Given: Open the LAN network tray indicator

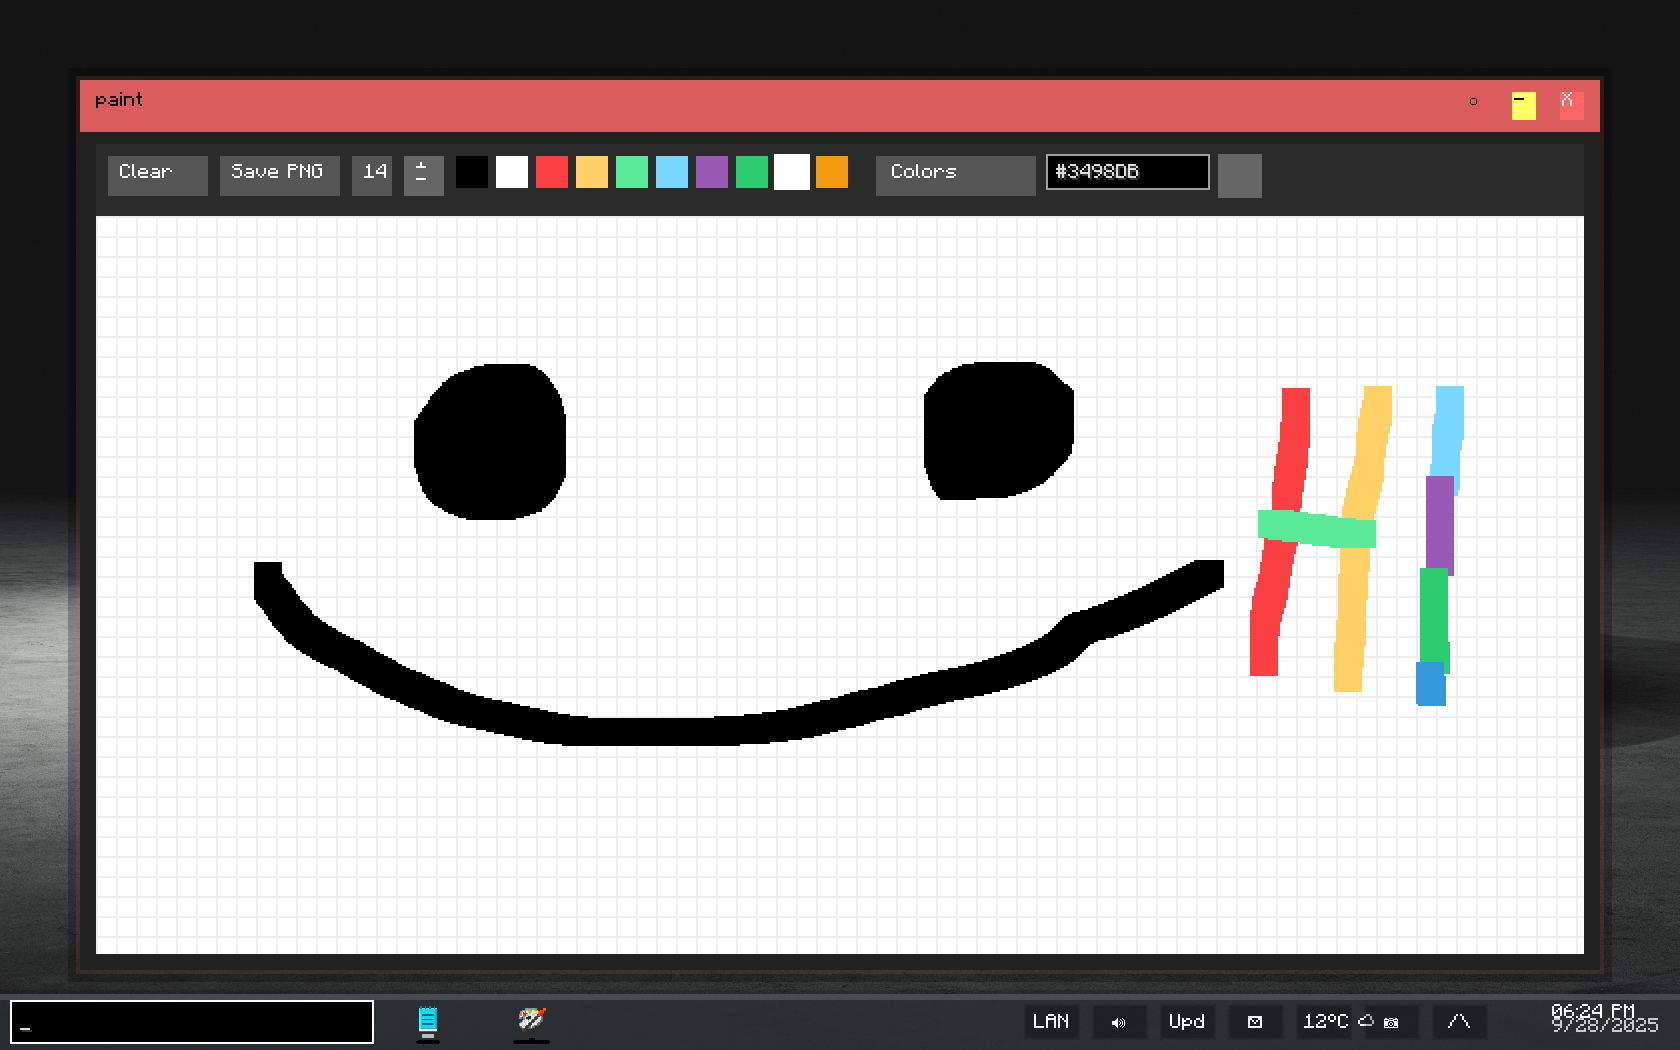Looking at the screenshot, I should 1050,1022.
